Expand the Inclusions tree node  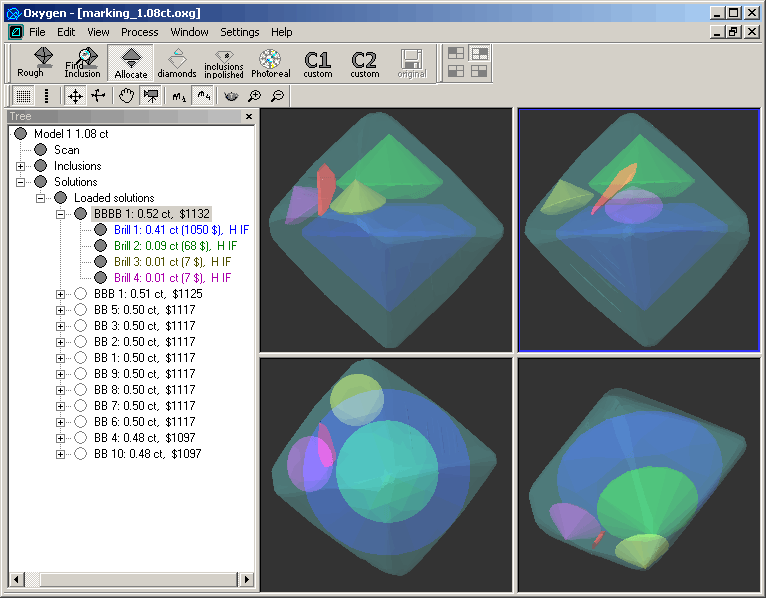tap(21, 166)
